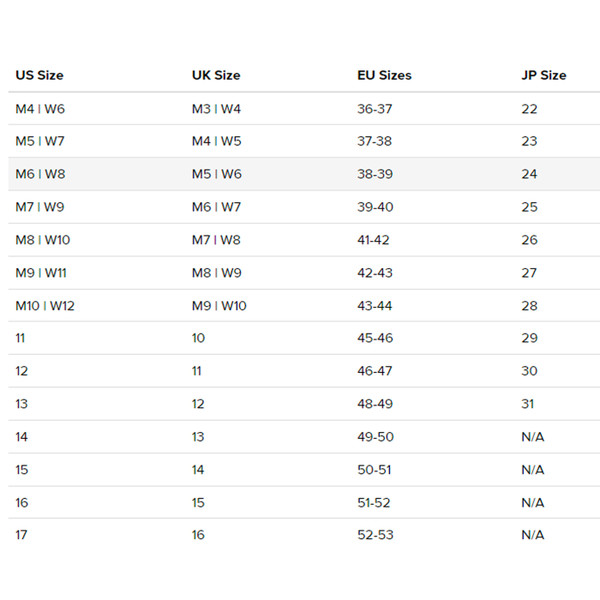This screenshot has height=600, width=600.
Task: Select EU size 48-49 cell
Action: click(375, 404)
